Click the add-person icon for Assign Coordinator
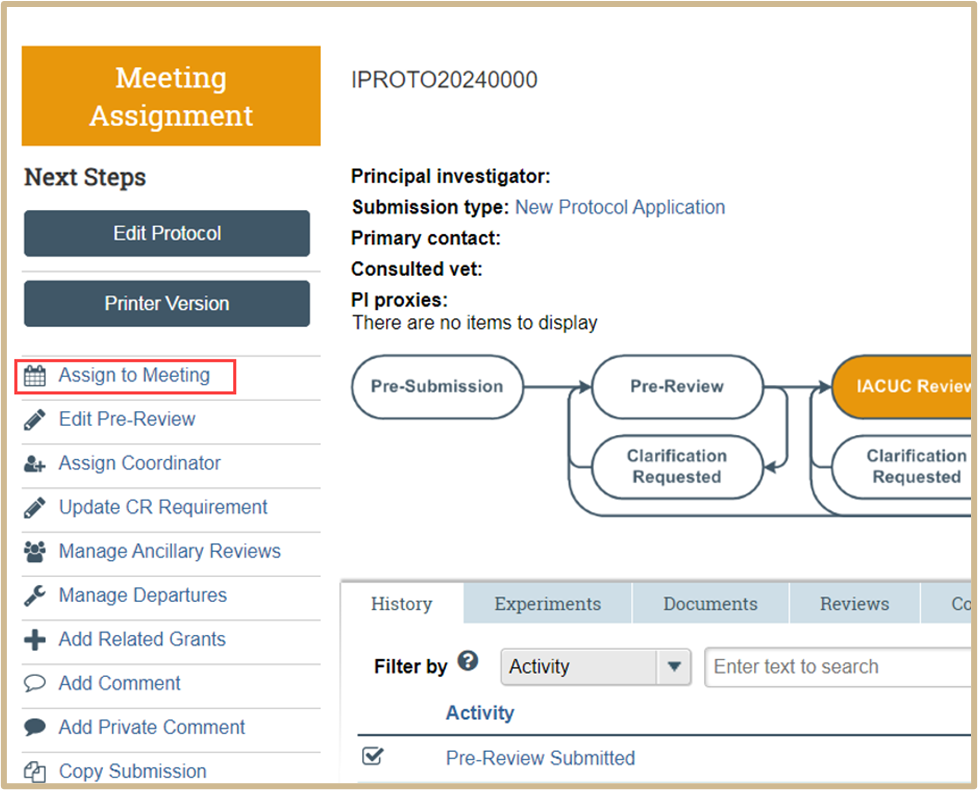 tap(35, 464)
